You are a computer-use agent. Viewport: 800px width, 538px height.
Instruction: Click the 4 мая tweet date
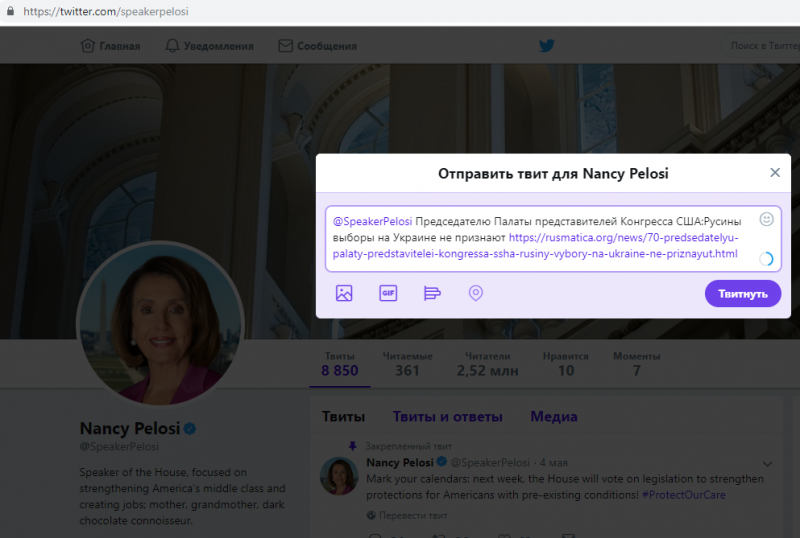click(554, 463)
